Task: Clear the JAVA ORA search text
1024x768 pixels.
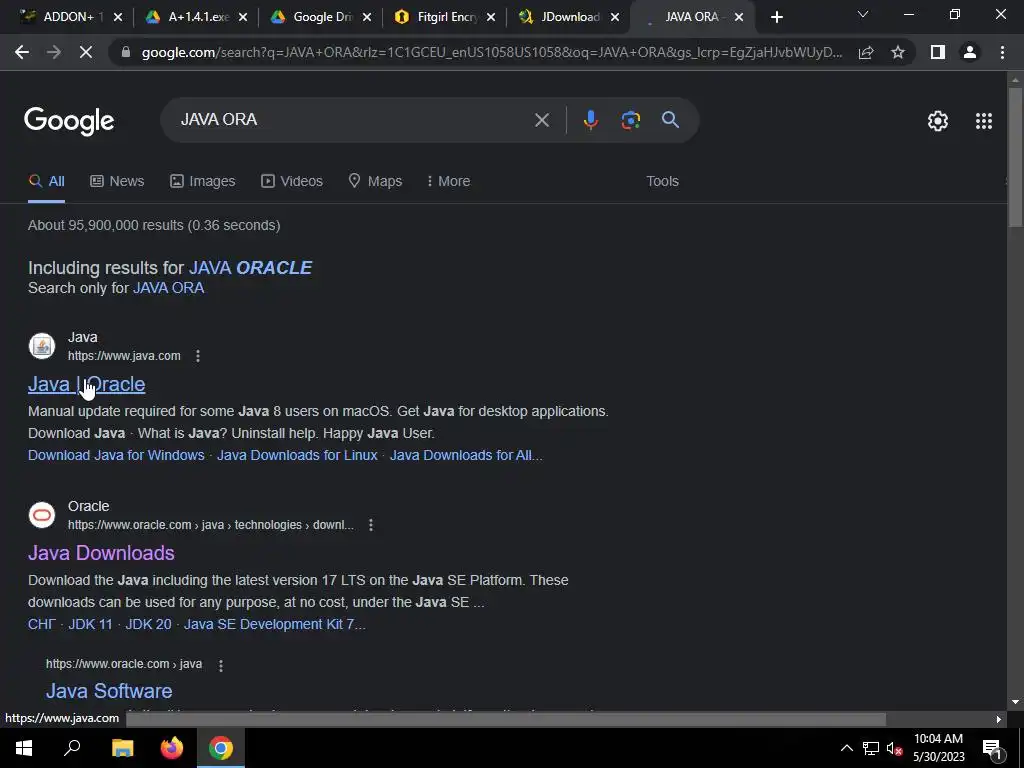Action: [541, 120]
